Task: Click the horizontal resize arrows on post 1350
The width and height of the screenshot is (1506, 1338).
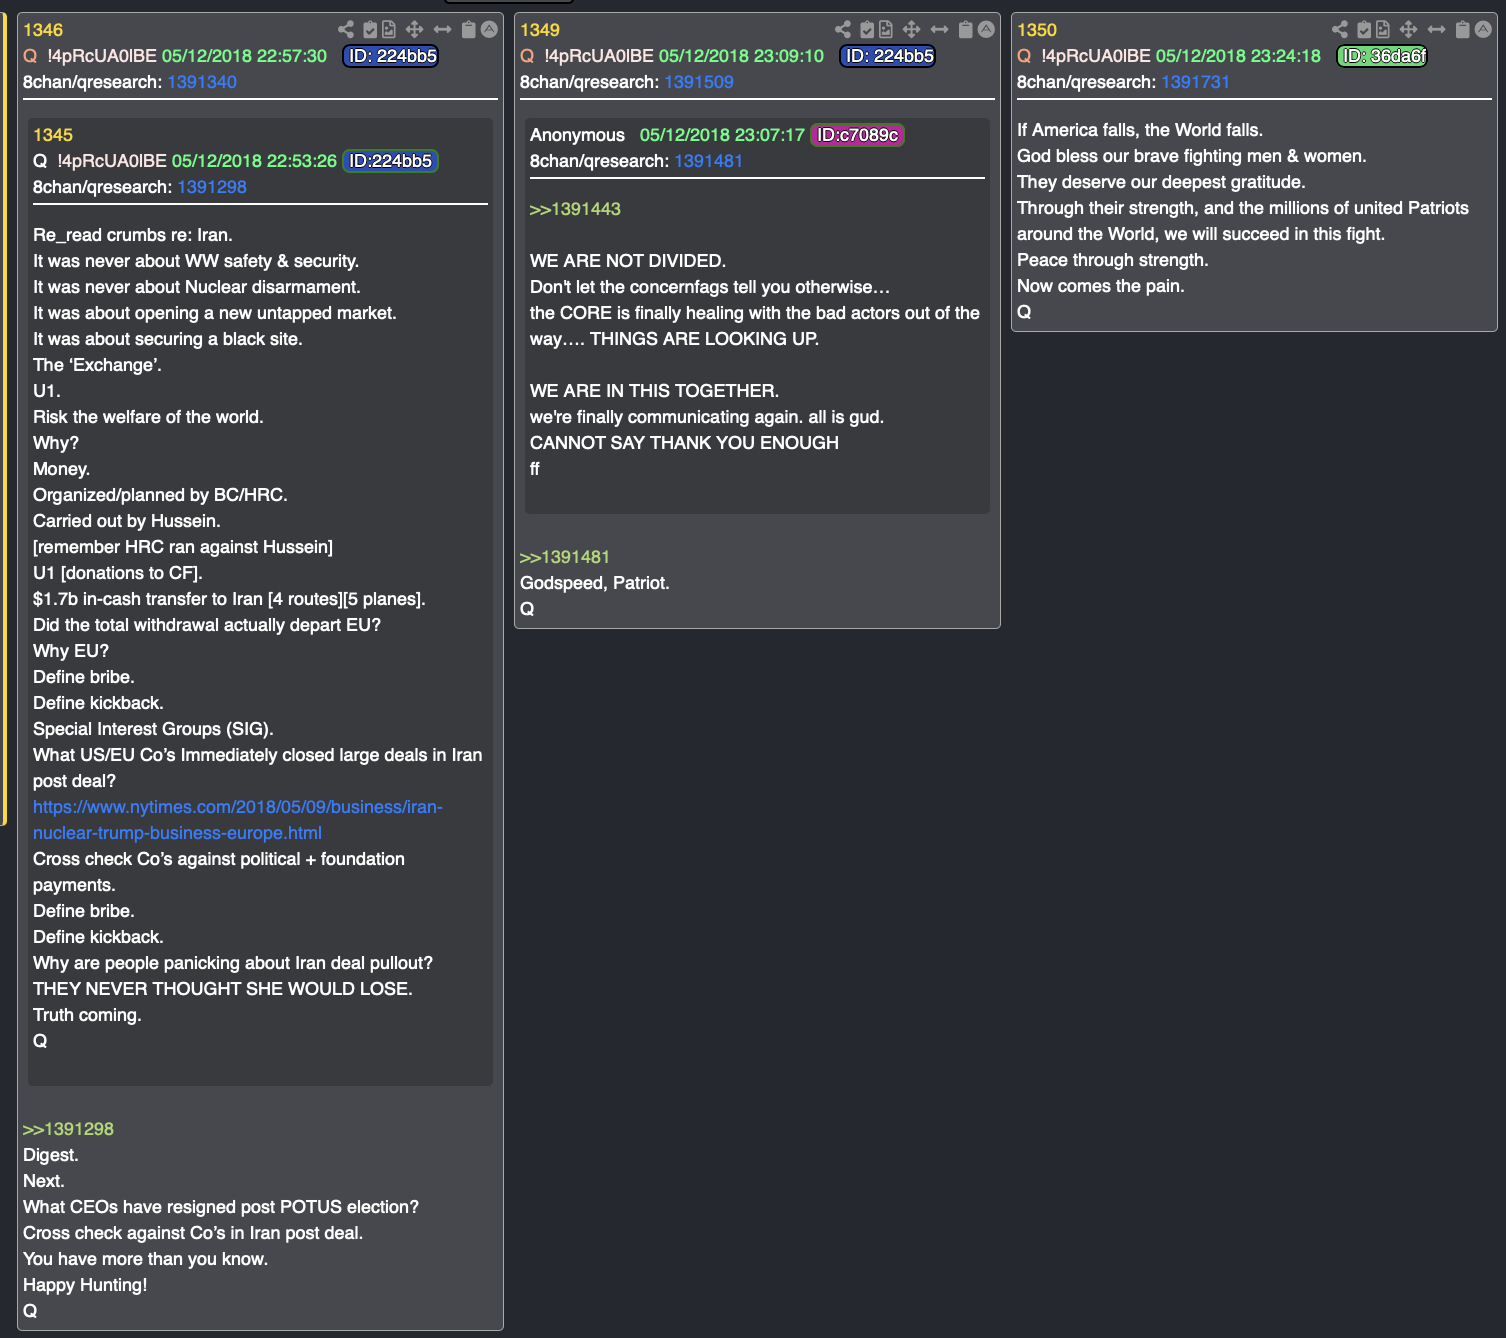Action: pos(1436,30)
